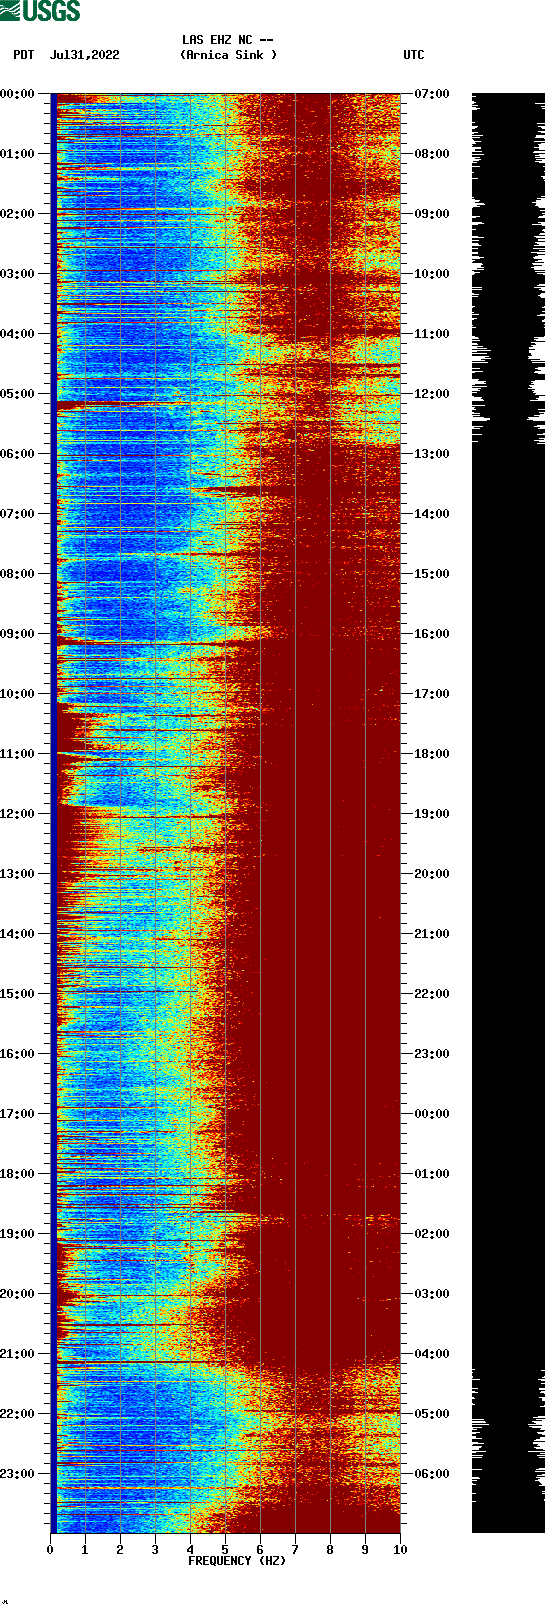The width and height of the screenshot is (552, 1613).
Task: Select the UTC timezone label
Action: click(414, 55)
